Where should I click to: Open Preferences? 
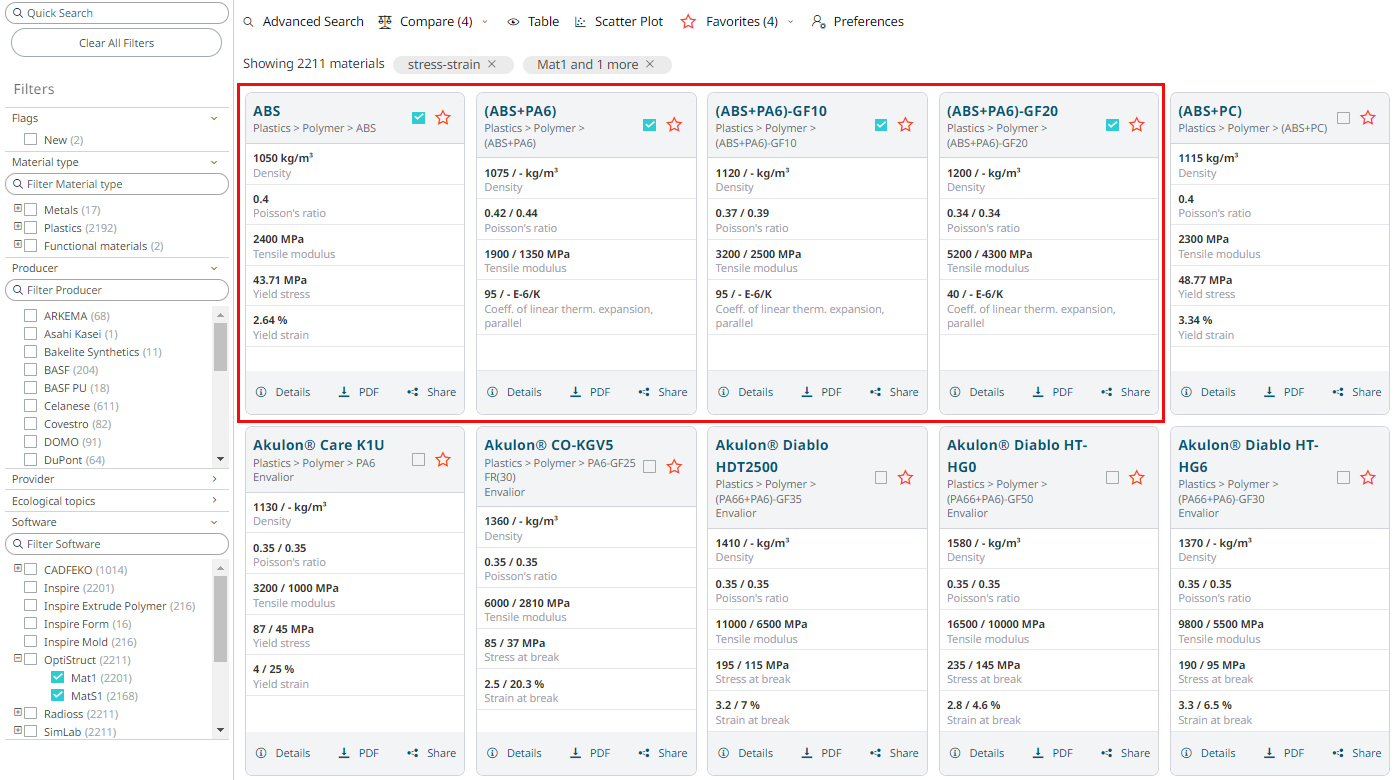click(858, 21)
